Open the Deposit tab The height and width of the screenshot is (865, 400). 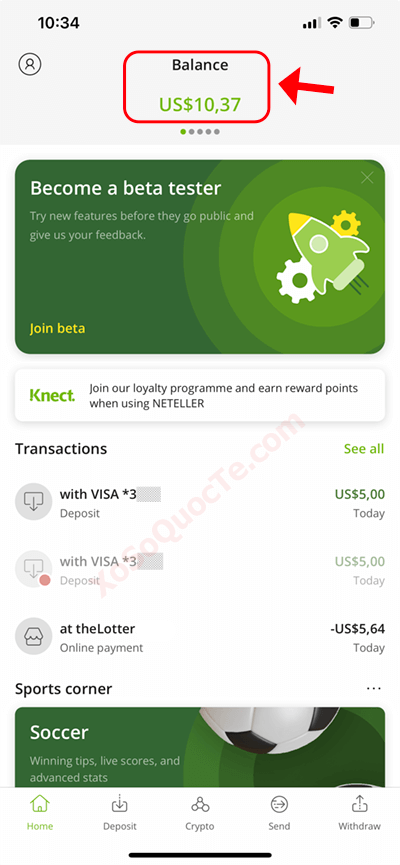(120, 813)
